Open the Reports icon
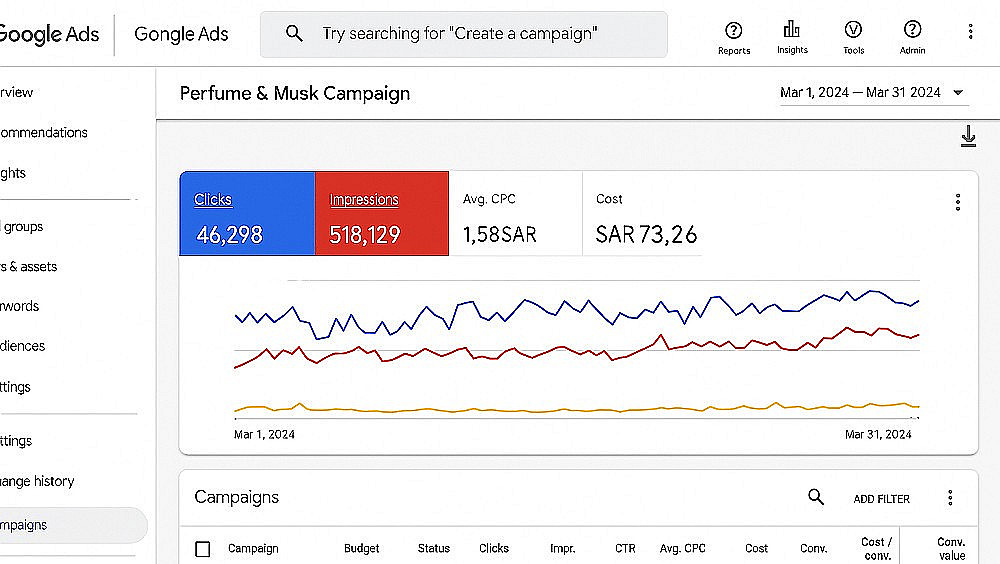This screenshot has height=564, width=1000. [733, 31]
